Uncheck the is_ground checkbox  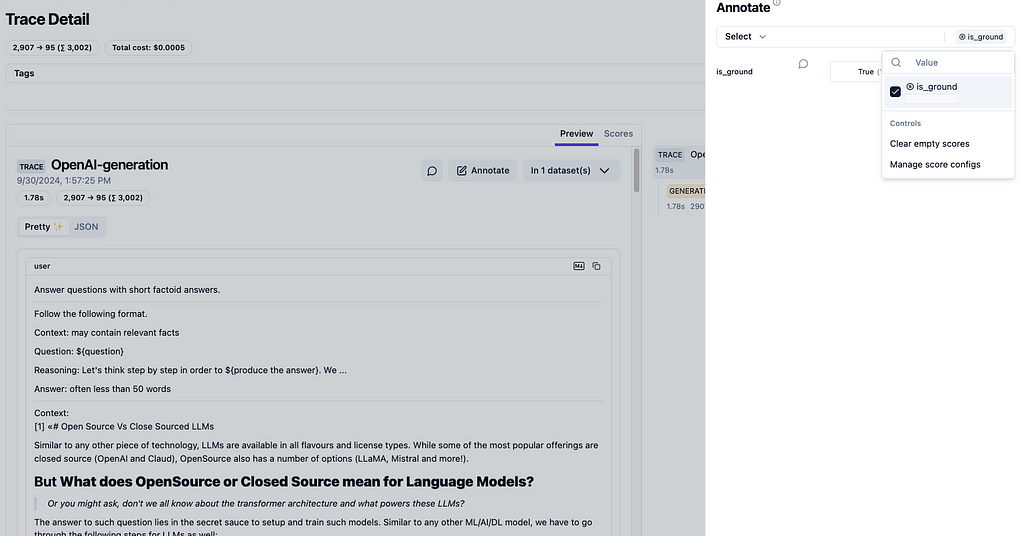(895, 92)
